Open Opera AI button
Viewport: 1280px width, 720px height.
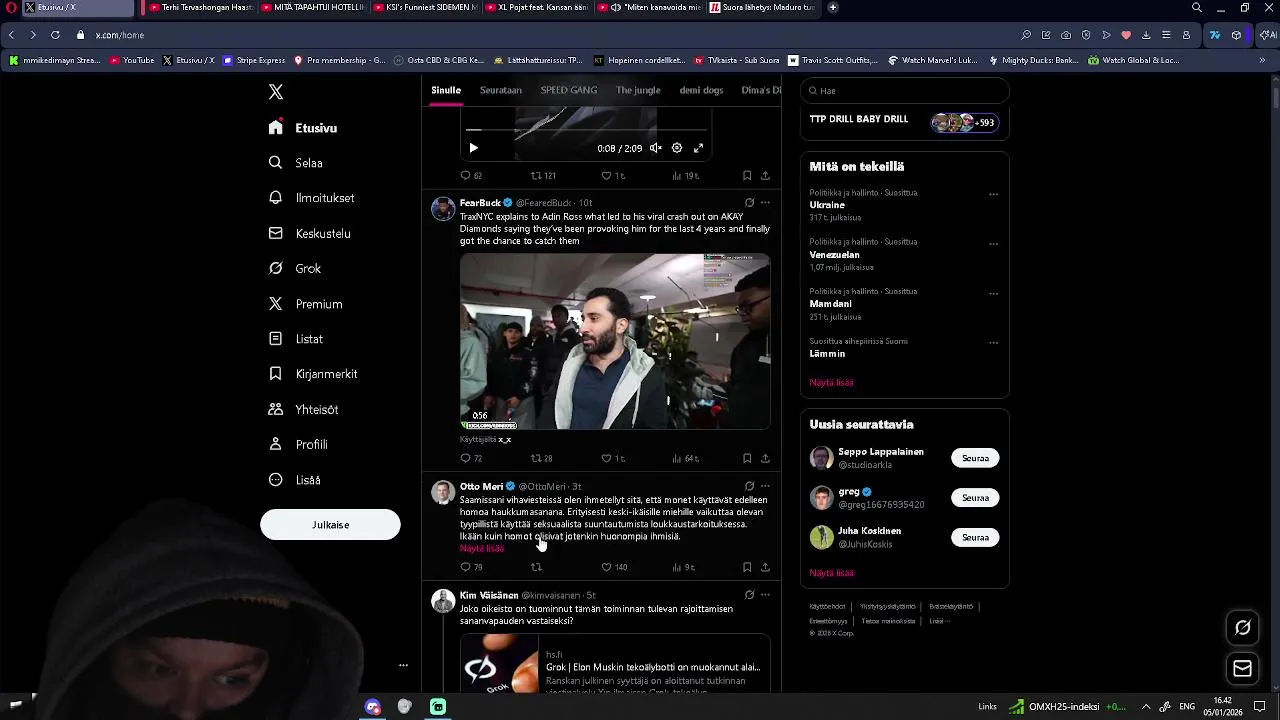tap(1268, 35)
